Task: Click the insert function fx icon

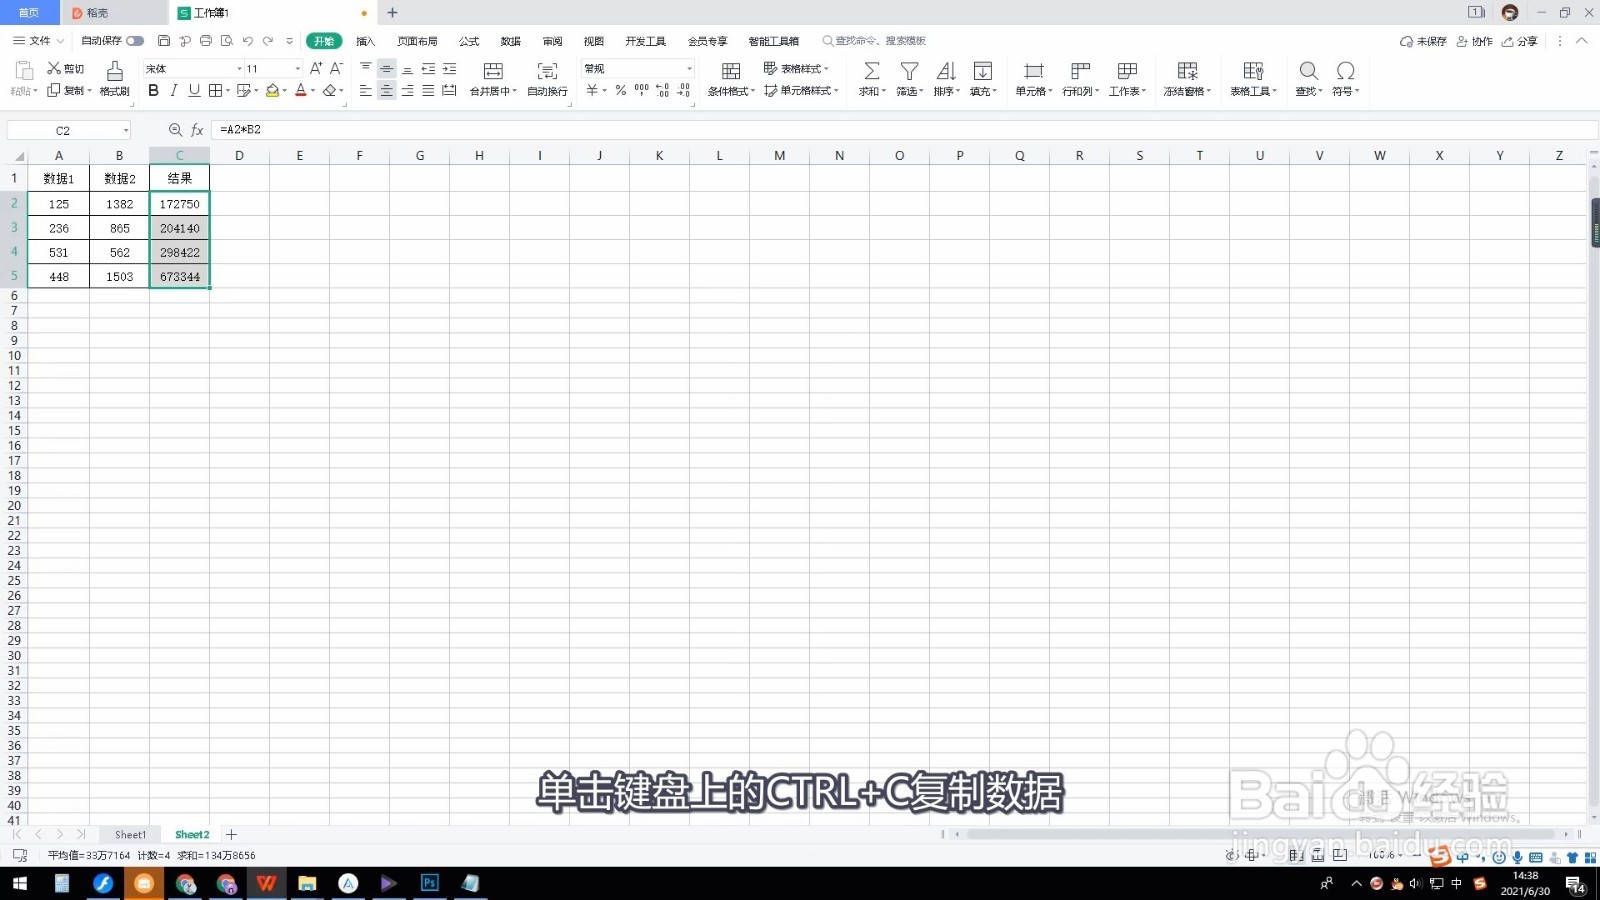Action: click(x=197, y=130)
